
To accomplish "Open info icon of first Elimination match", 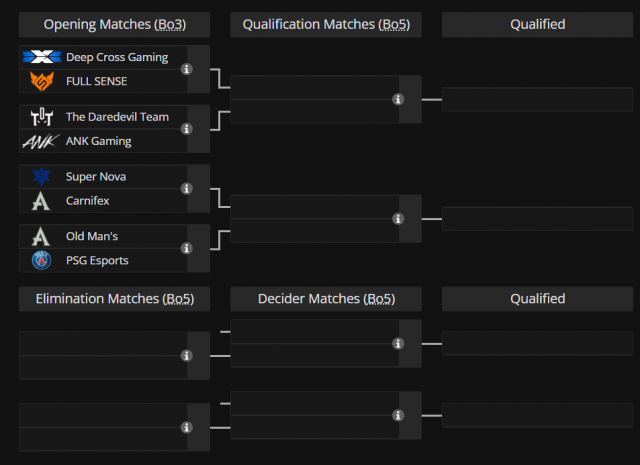I will (x=187, y=356).
